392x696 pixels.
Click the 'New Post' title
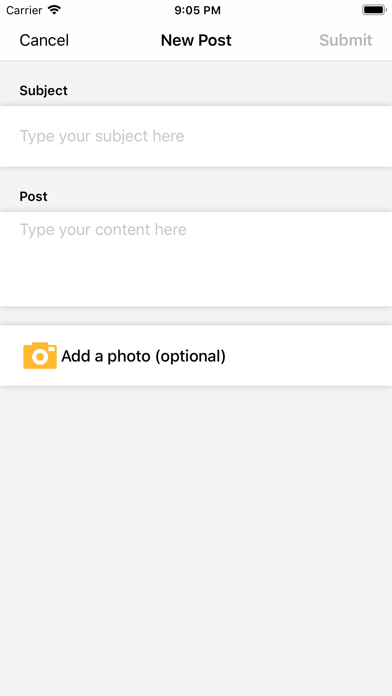[196, 40]
